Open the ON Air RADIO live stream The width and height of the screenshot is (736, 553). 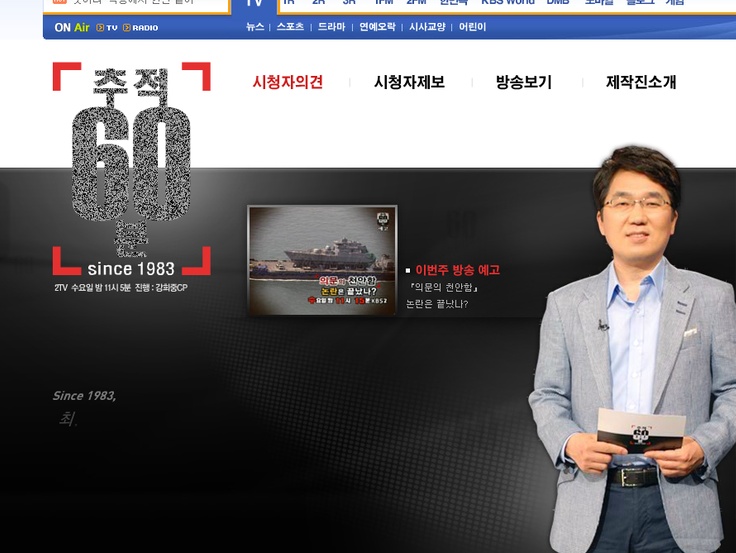tap(140, 28)
